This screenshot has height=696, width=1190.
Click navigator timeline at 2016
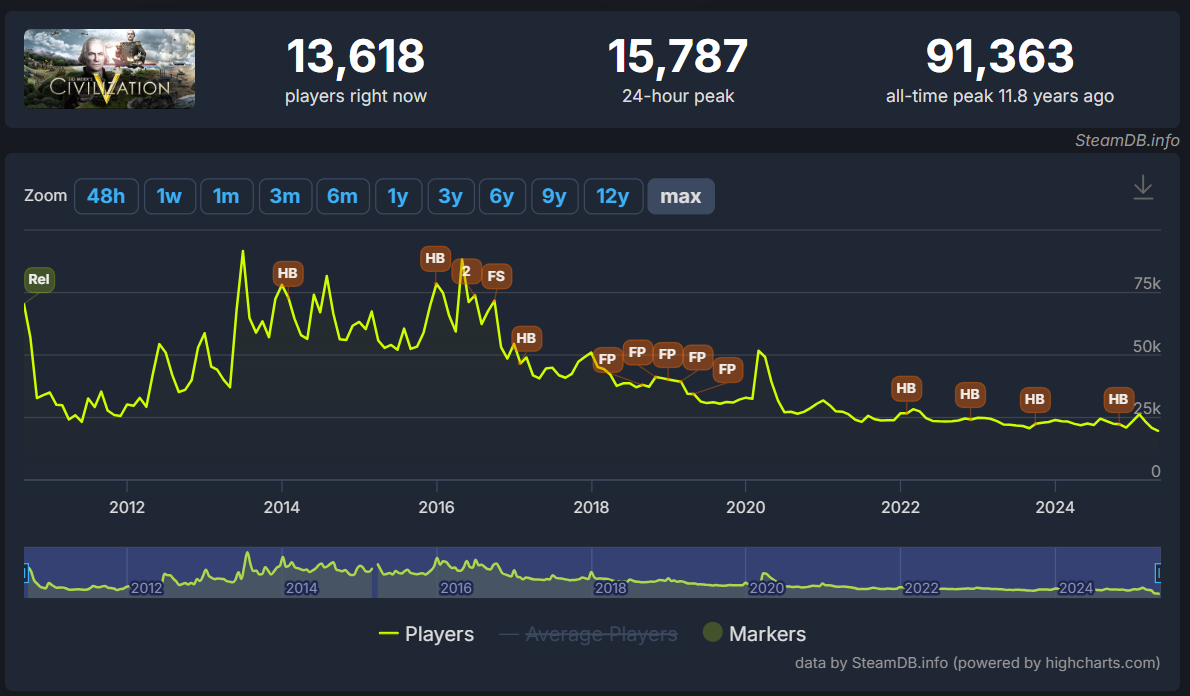tap(455, 587)
